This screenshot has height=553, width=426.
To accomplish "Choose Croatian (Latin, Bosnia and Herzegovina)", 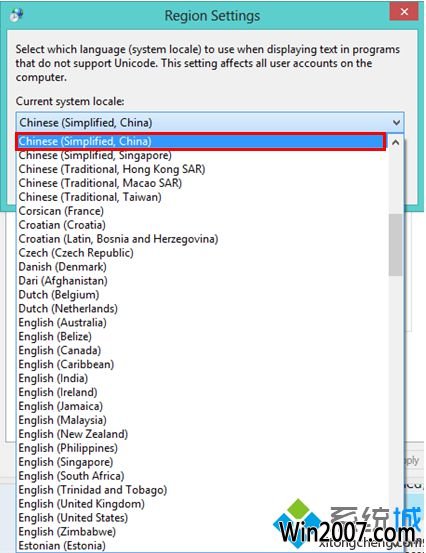I will click(201, 239).
